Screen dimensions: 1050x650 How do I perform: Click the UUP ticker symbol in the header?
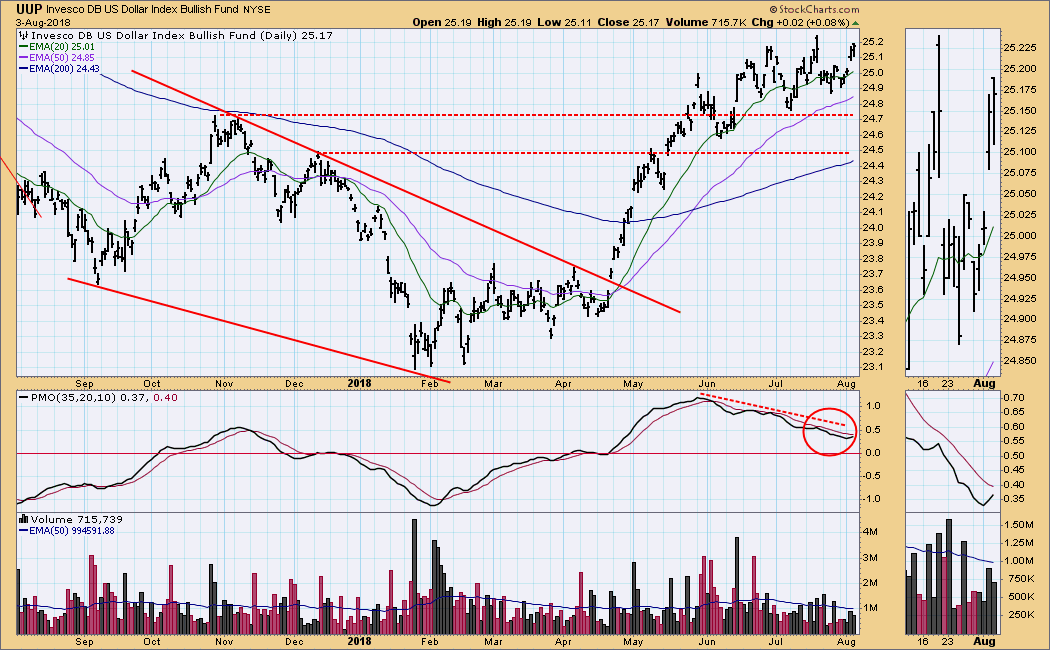(x=29, y=9)
